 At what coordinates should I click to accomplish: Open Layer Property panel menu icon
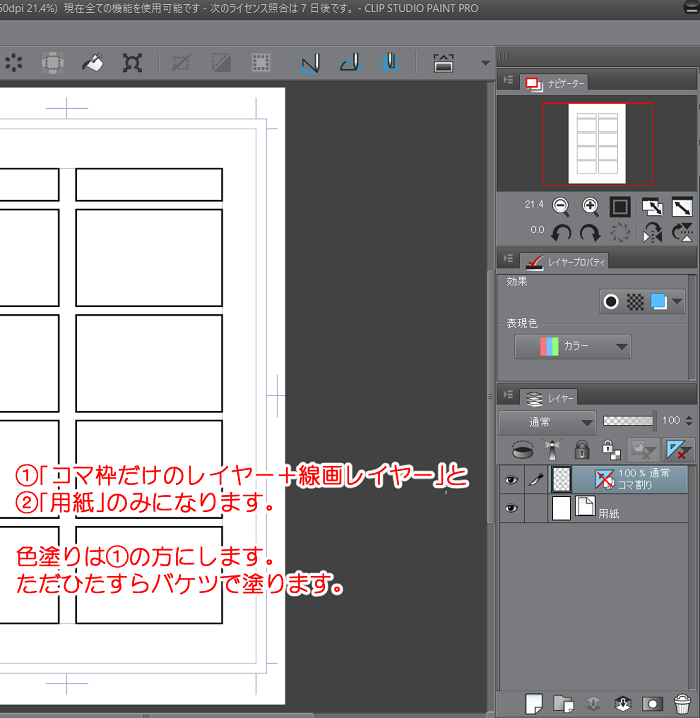508,258
